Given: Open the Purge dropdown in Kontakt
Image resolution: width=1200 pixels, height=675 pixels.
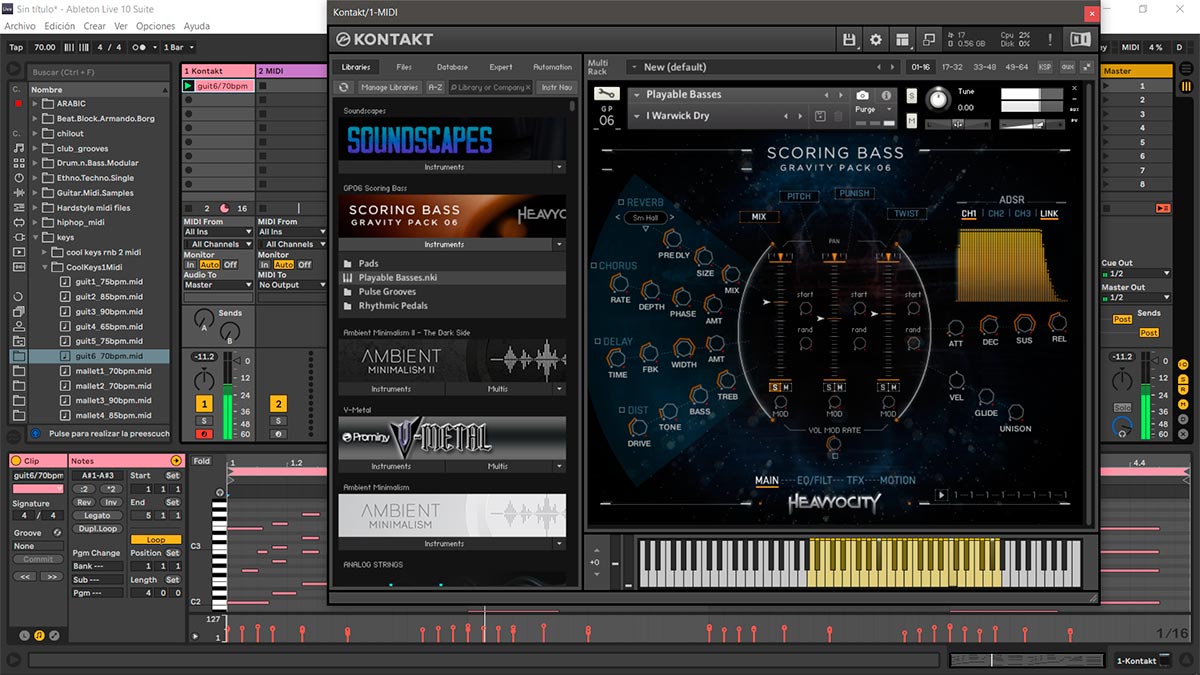Looking at the screenshot, I should (x=871, y=110).
